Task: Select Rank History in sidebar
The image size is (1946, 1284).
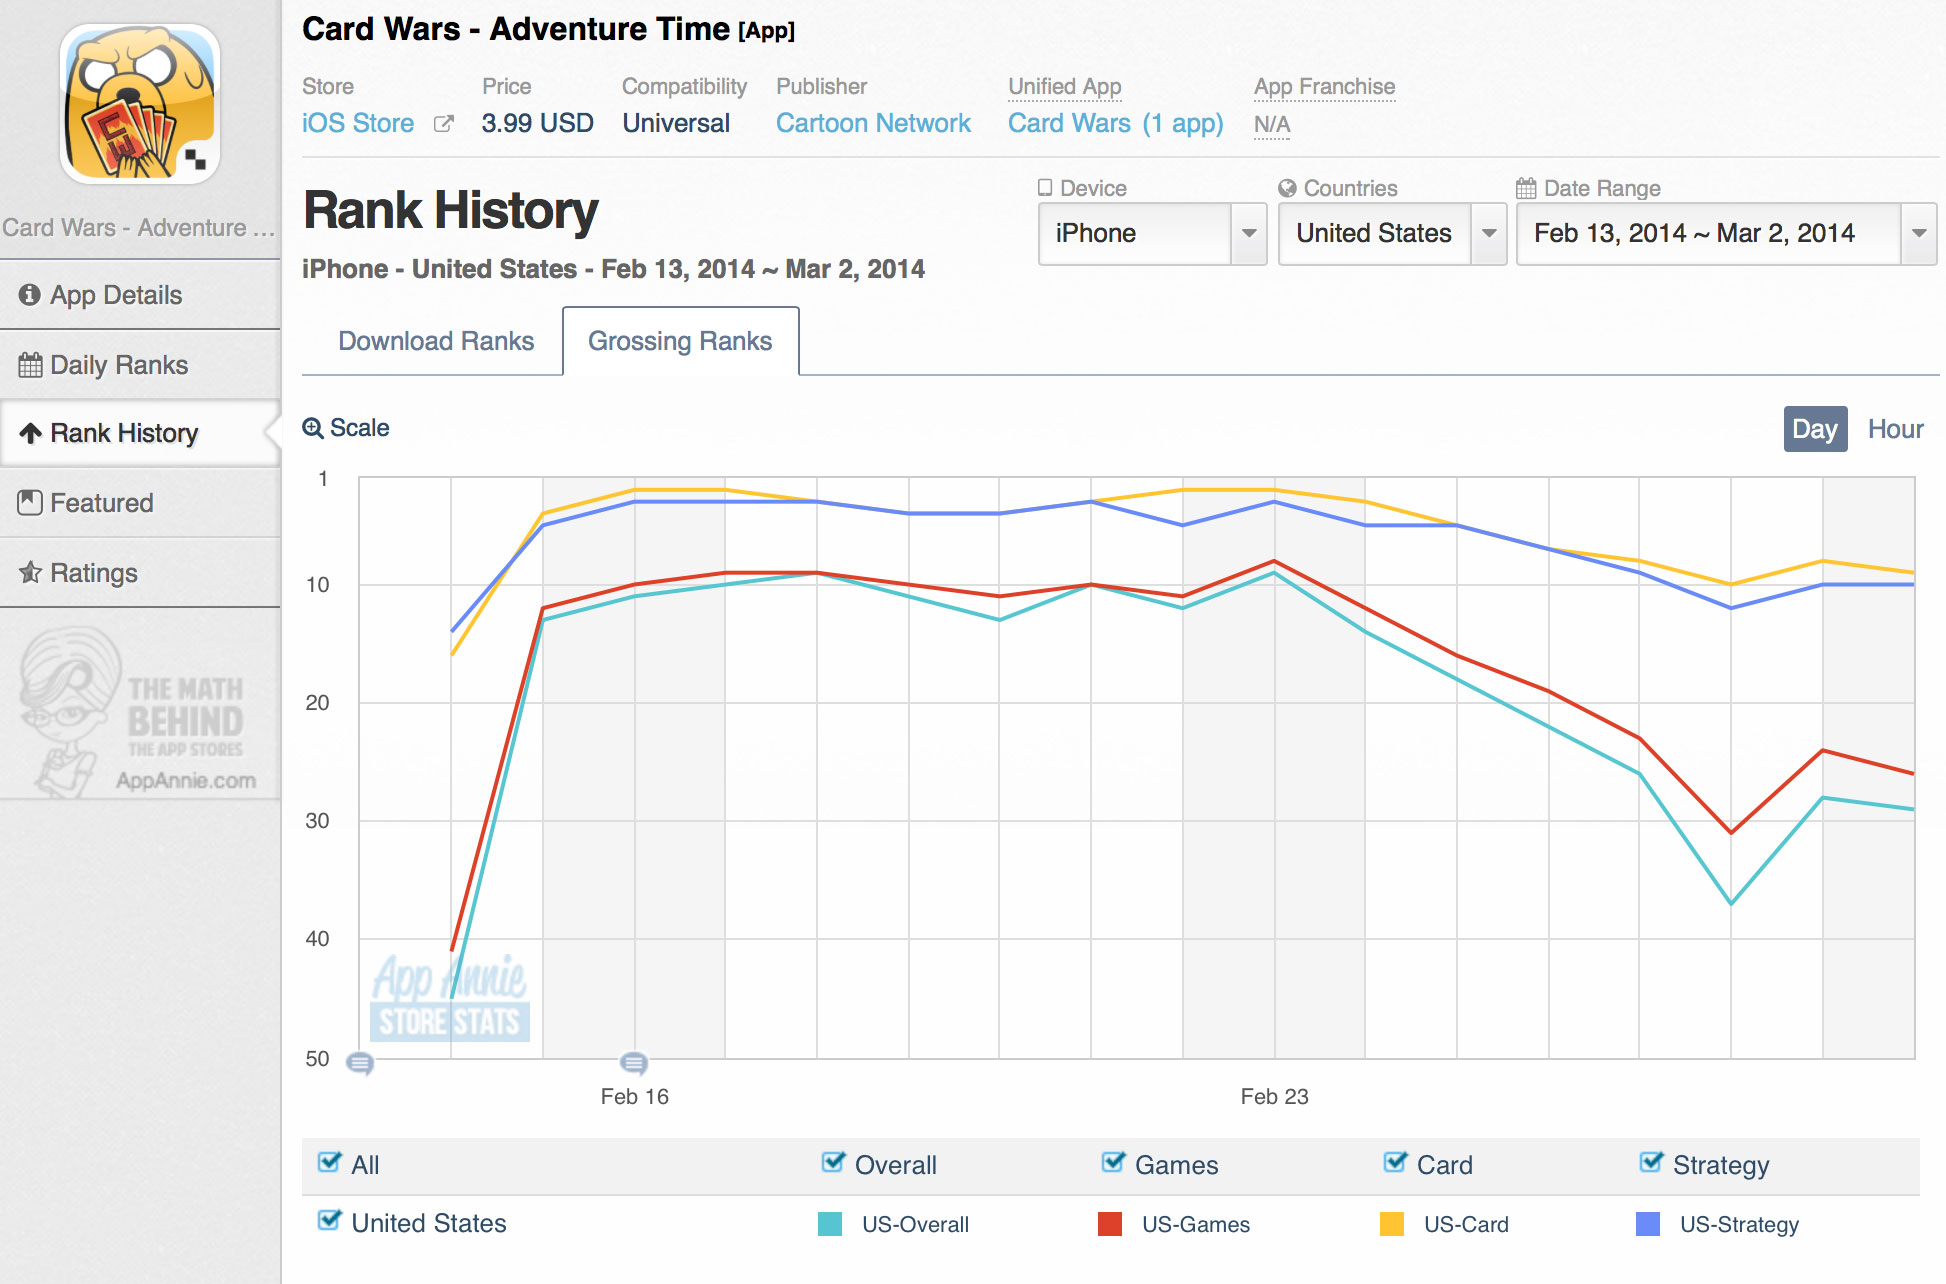Action: 140,433
